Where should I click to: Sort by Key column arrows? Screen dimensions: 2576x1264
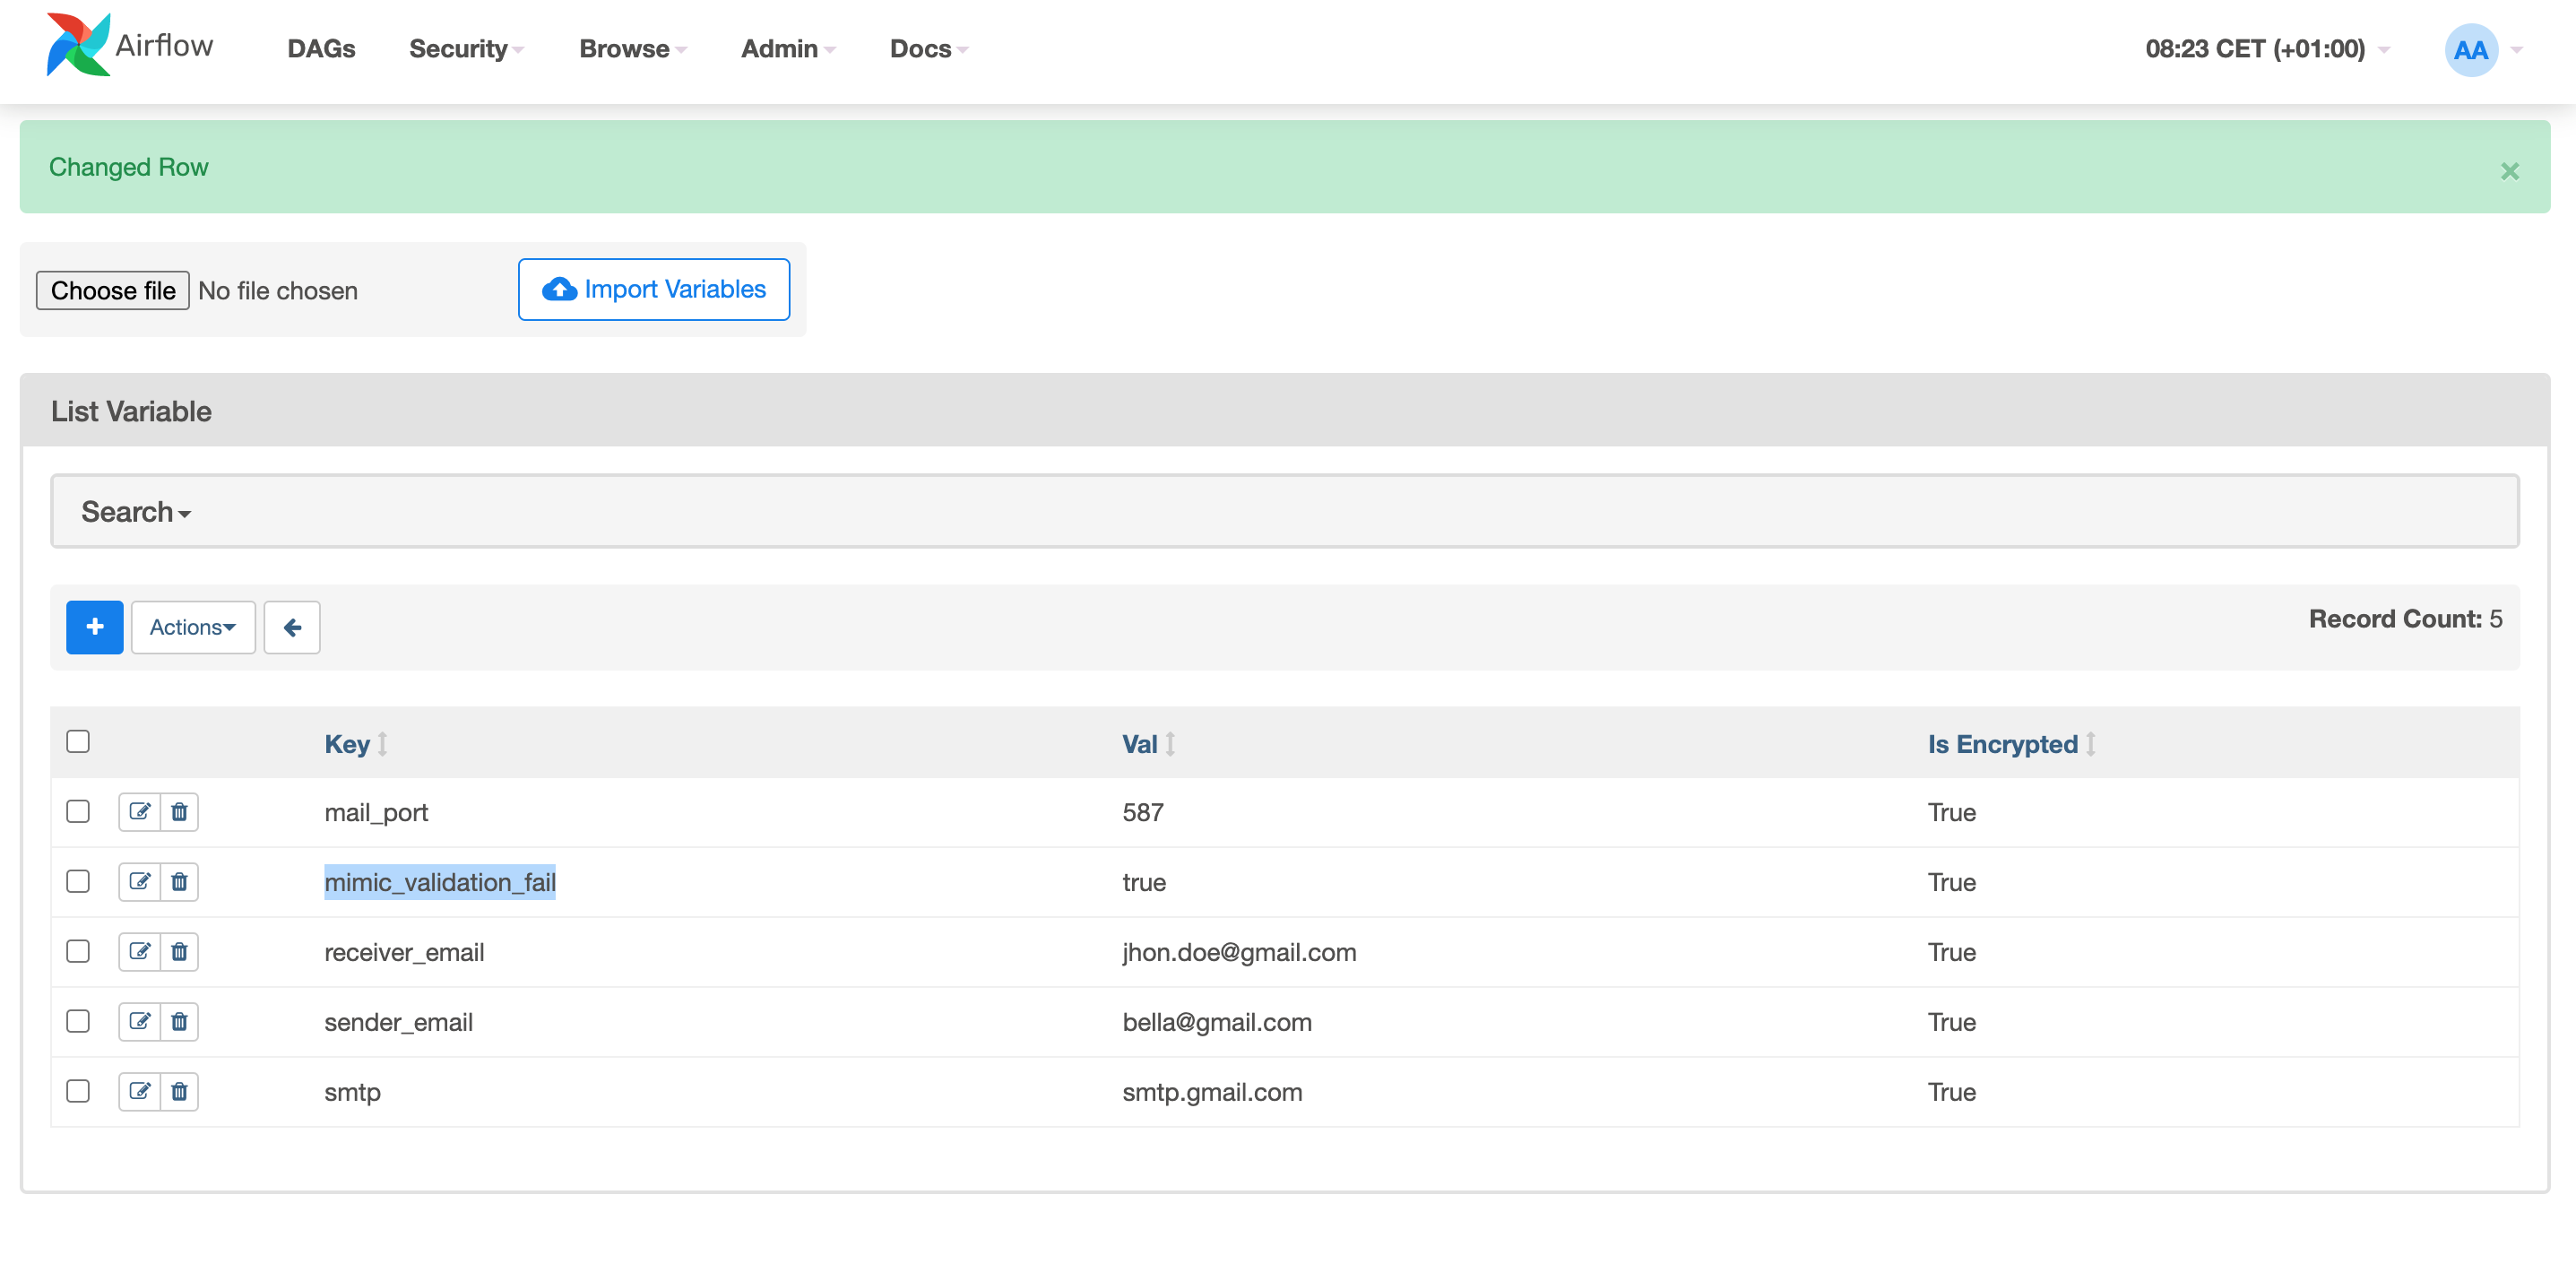382,744
